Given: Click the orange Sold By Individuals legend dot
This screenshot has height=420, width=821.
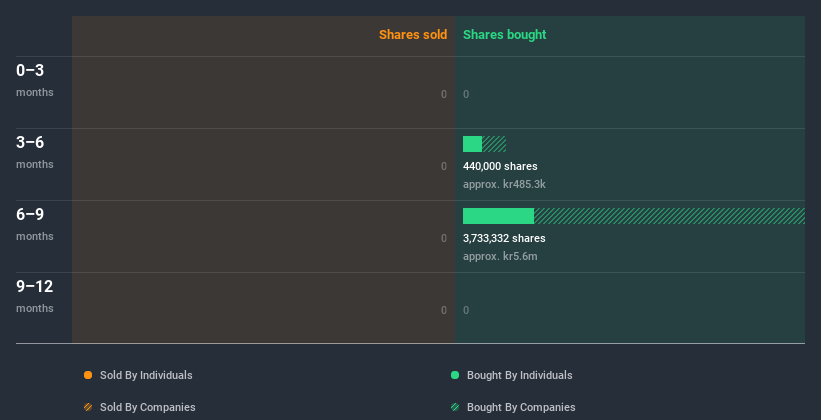Looking at the screenshot, I should (x=88, y=375).
